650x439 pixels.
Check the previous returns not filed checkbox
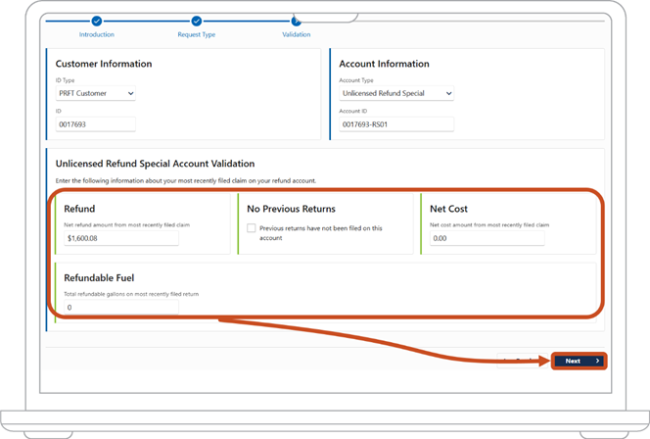tap(251, 228)
